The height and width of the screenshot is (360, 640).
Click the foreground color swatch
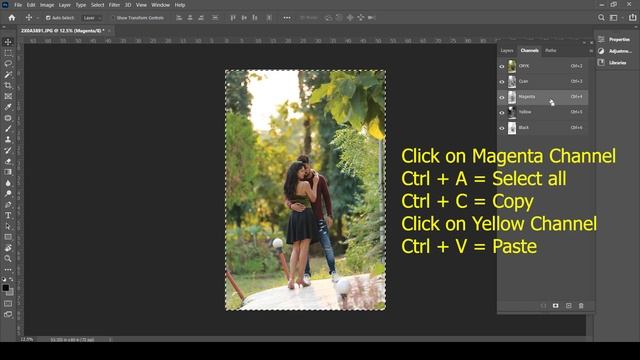coord(5,288)
